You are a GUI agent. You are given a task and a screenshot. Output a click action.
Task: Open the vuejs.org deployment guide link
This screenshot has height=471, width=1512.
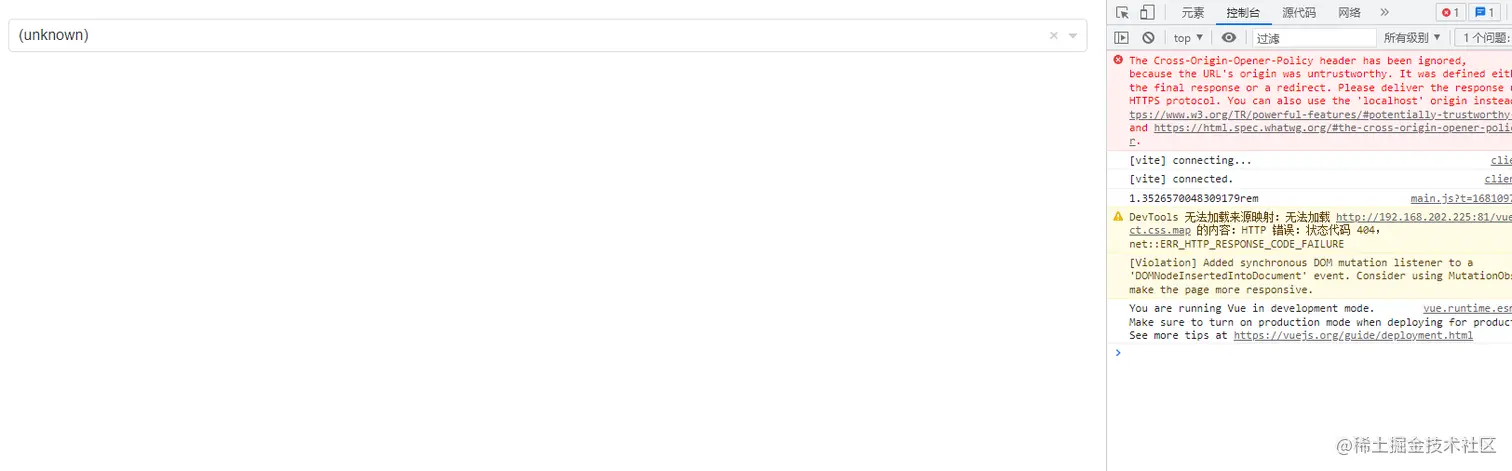click(x=1353, y=335)
